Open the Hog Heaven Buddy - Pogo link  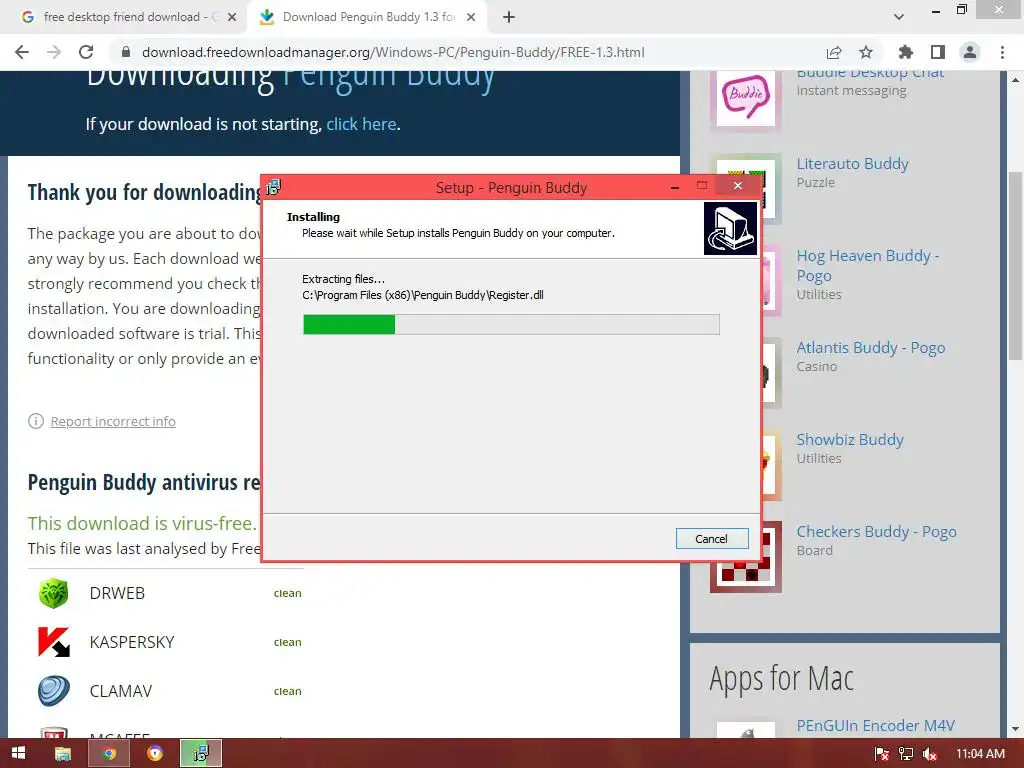pyautogui.click(x=868, y=265)
